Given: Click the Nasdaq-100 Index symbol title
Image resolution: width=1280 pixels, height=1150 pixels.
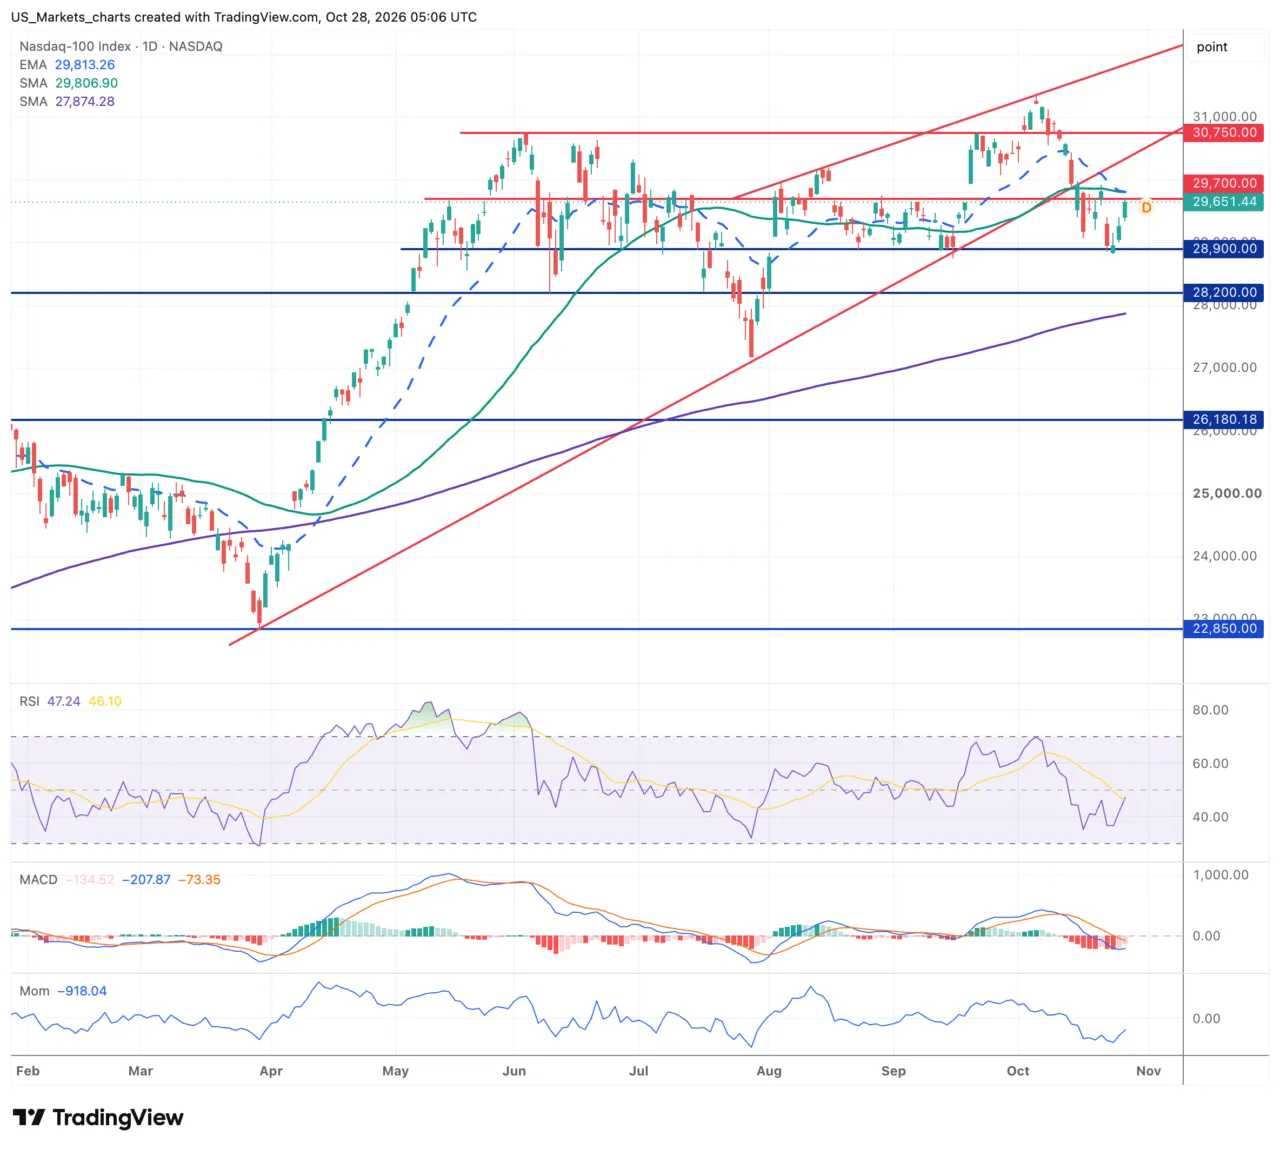Looking at the screenshot, I should pos(121,46).
